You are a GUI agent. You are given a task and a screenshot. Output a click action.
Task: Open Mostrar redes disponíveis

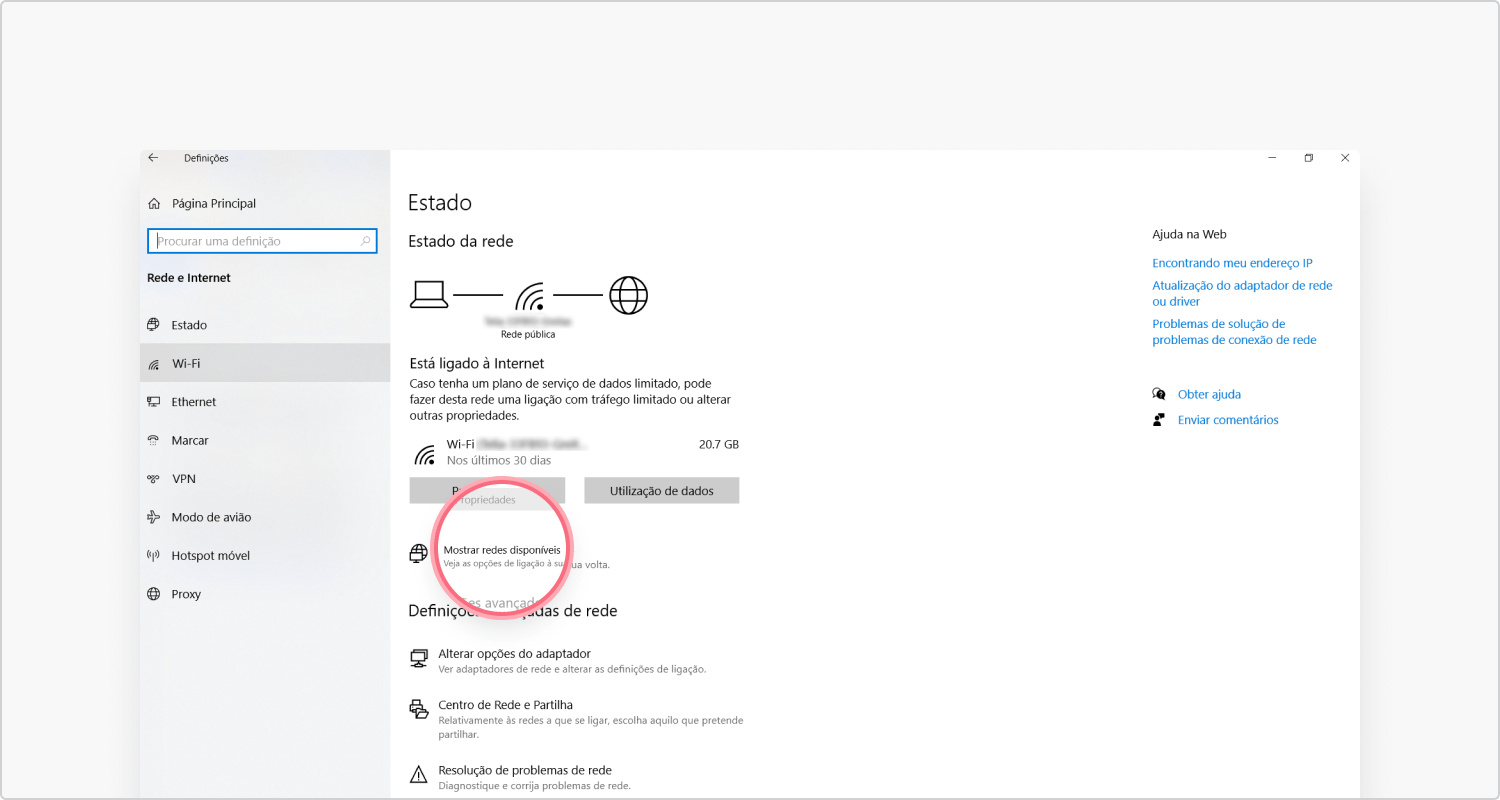pos(502,550)
